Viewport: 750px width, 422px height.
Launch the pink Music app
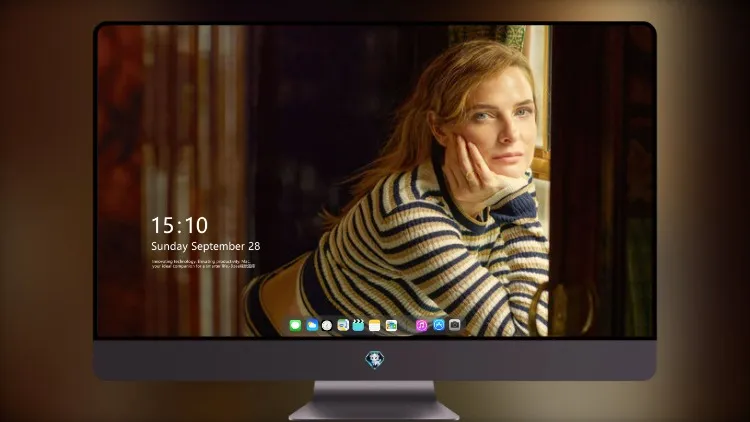[x=421, y=325]
